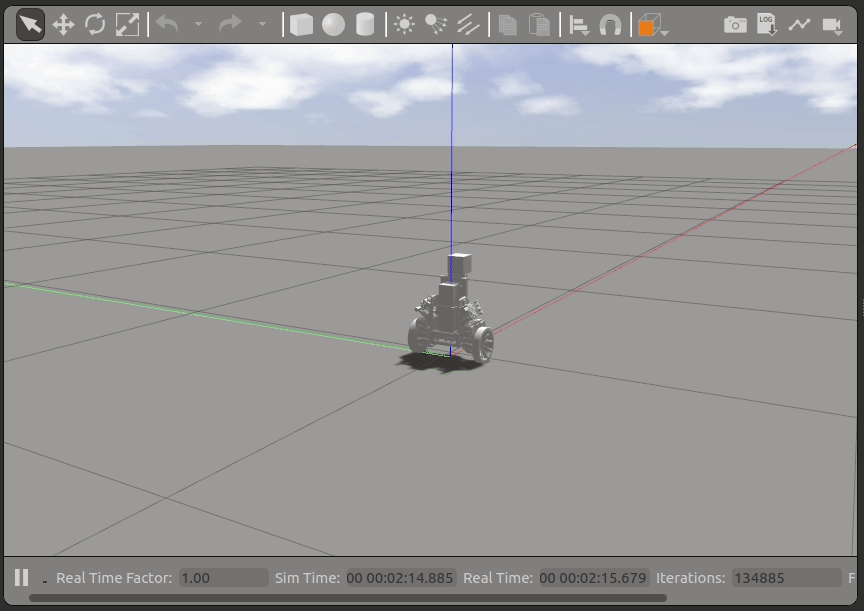Add a directional light

(x=468, y=25)
